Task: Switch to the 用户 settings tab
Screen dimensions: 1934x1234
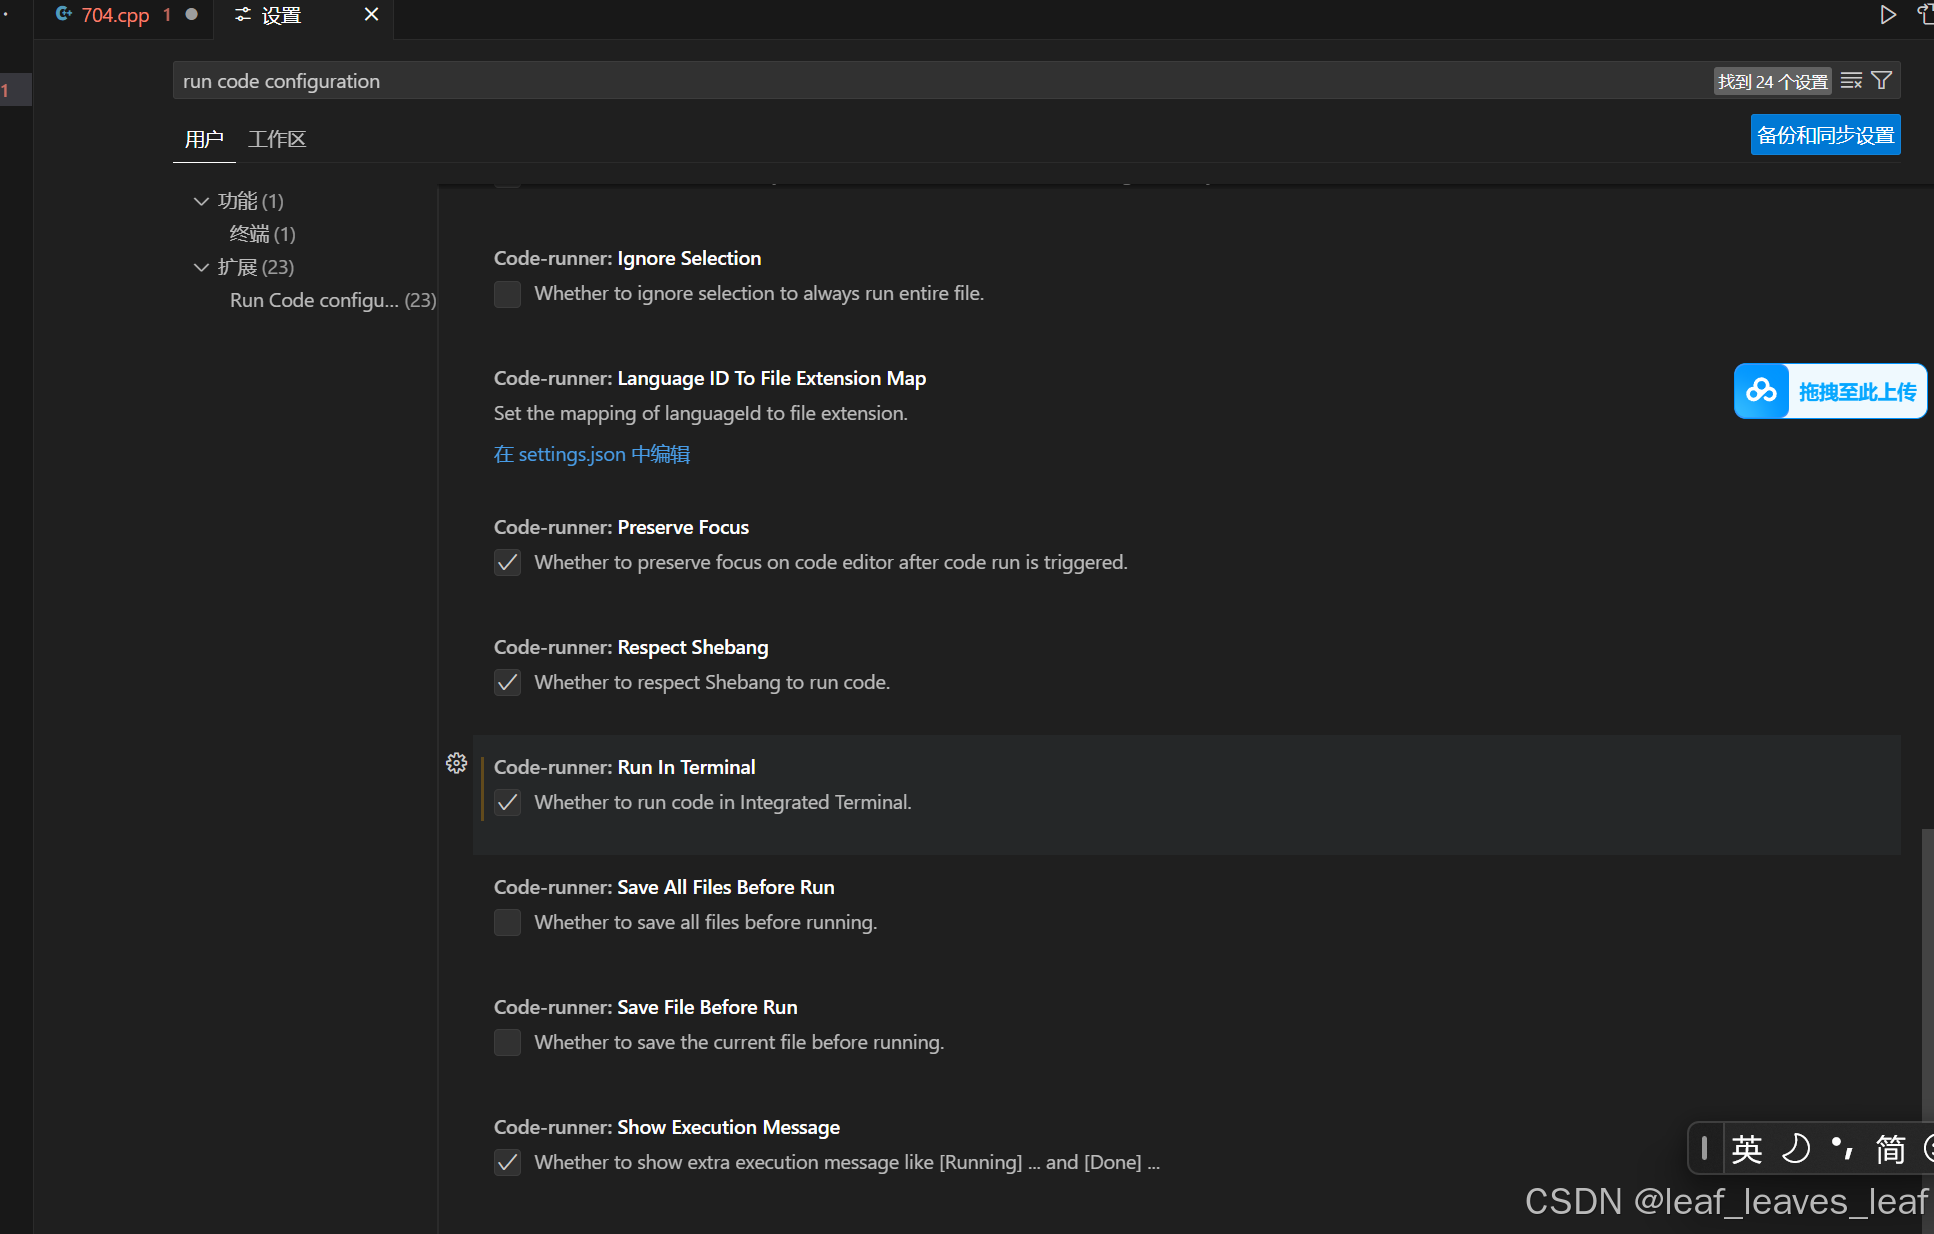Action: [204, 139]
